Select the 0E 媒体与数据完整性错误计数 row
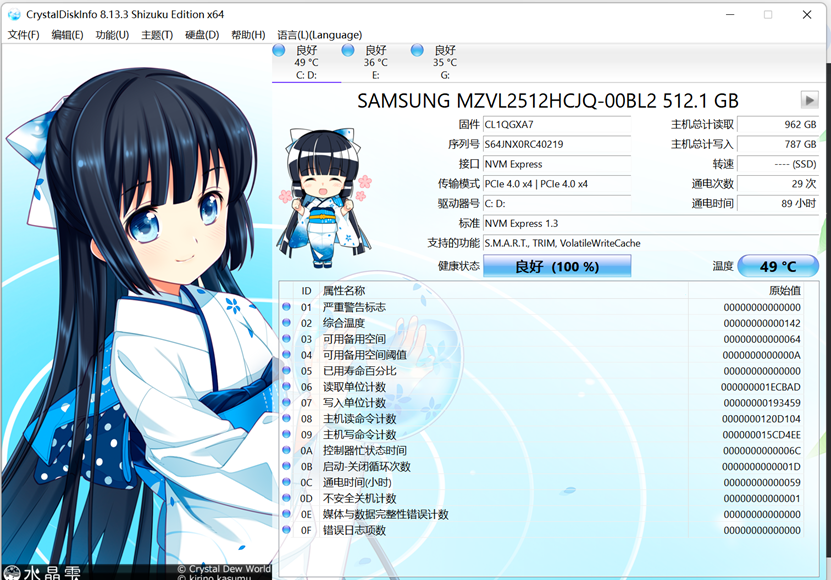Screen dimensions: 831x580 pyautogui.click(x=542, y=514)
